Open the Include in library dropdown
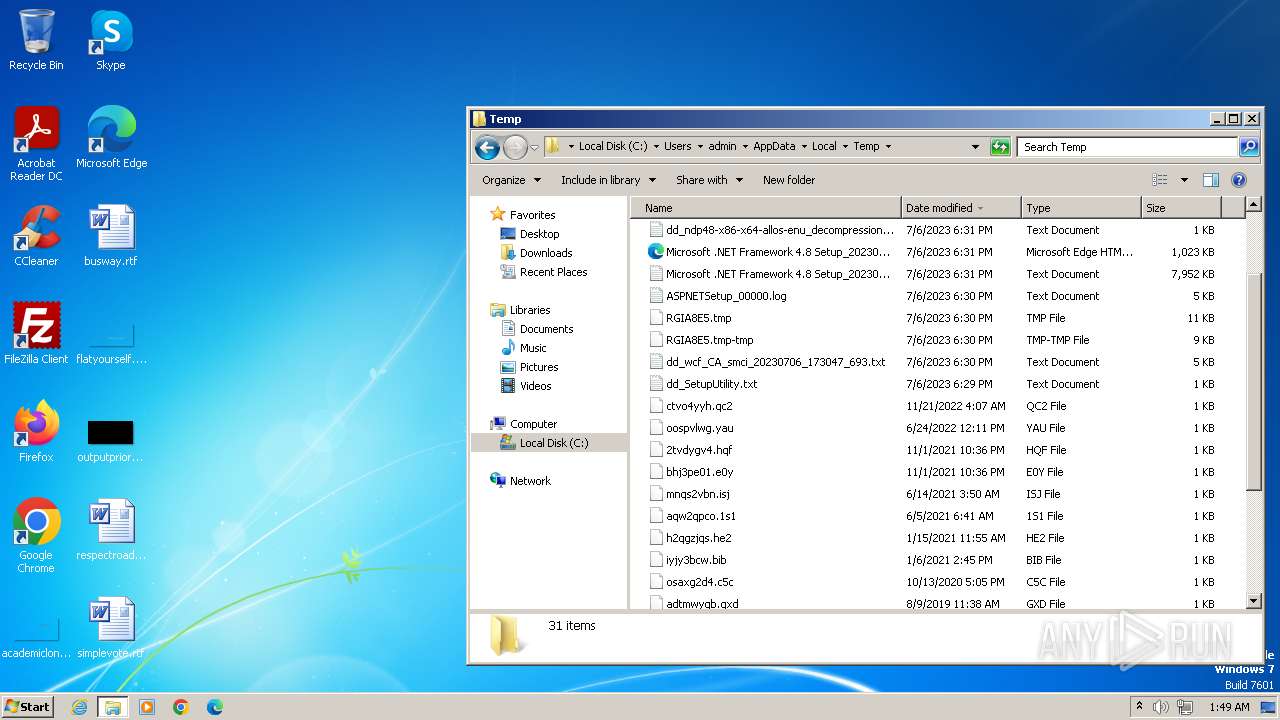The image size is (1280, 720). click(x=608, y=180)
